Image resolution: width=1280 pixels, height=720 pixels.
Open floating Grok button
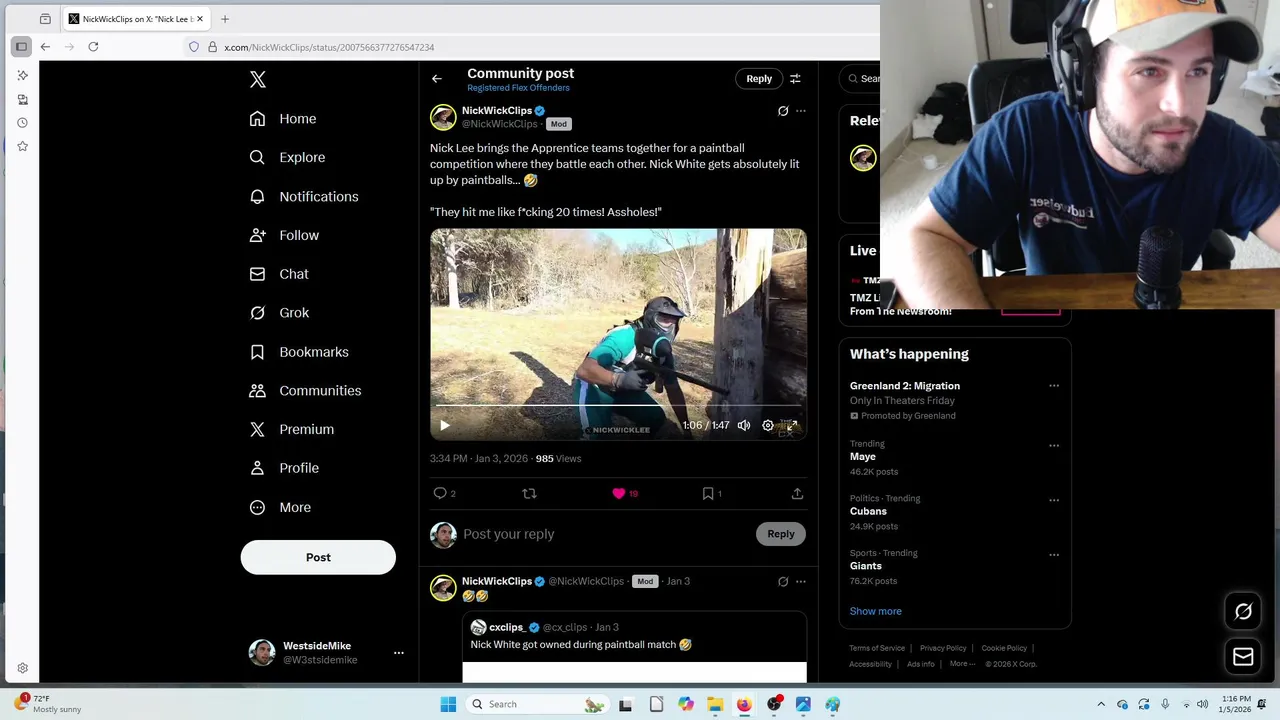coord(1243,611)
